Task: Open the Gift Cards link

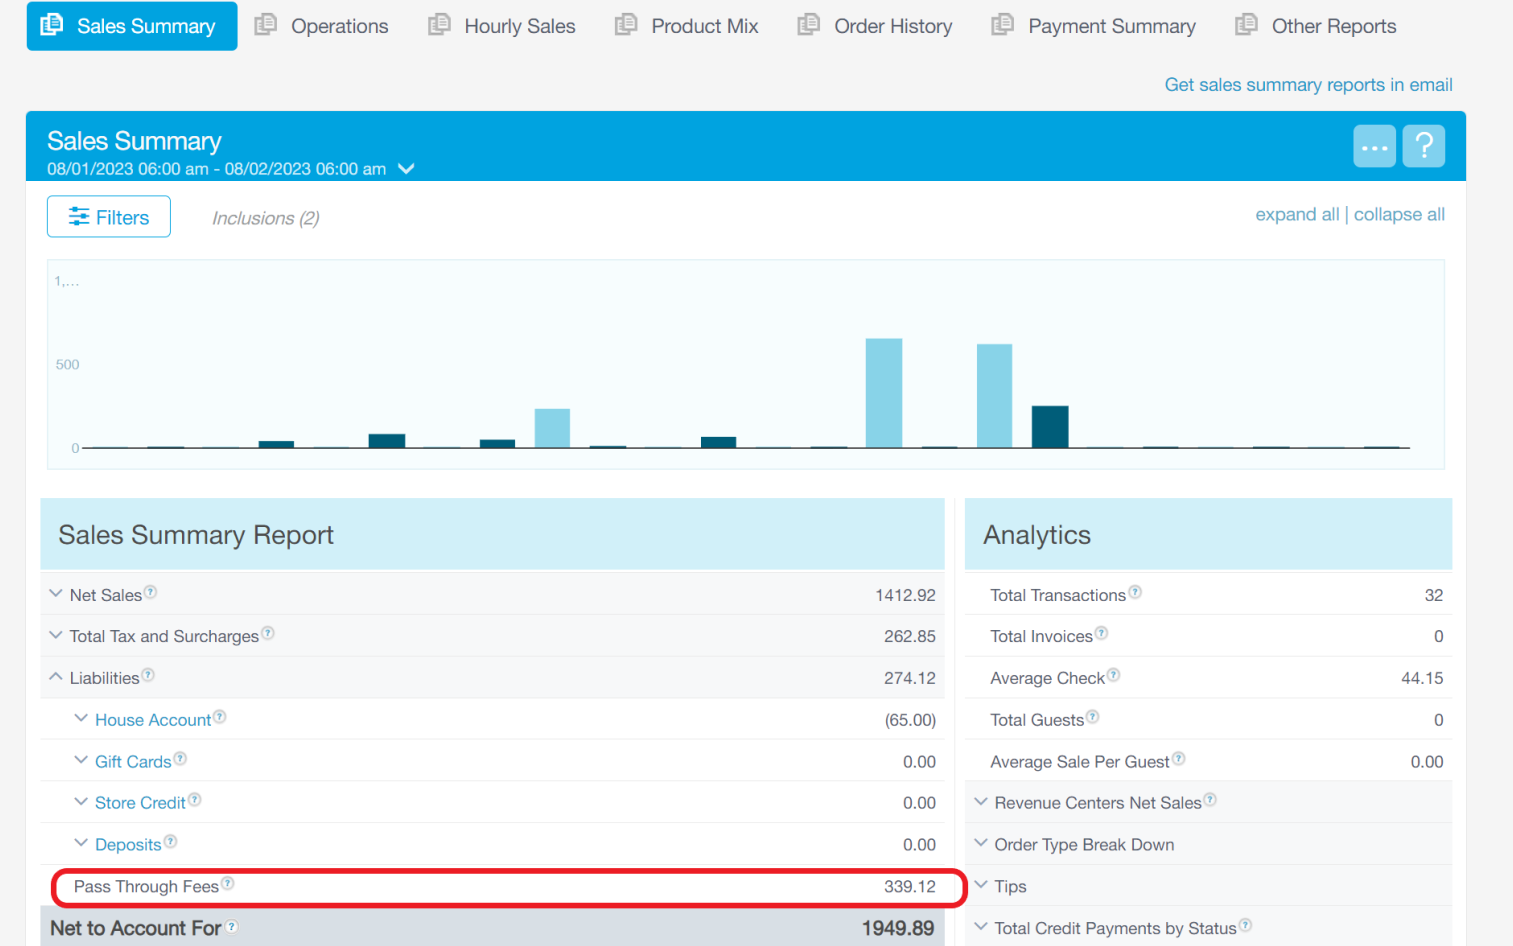Action: tap(133, 762)
